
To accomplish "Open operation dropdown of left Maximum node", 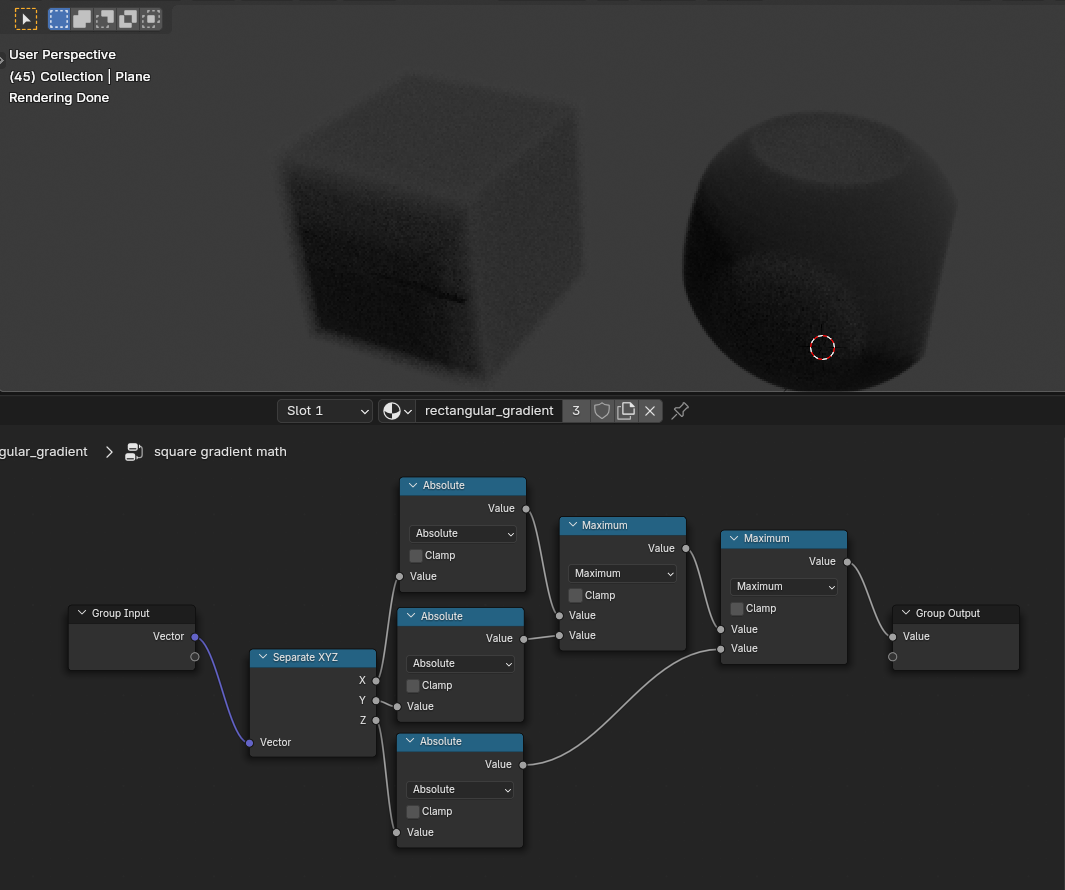I will (622, 573).
